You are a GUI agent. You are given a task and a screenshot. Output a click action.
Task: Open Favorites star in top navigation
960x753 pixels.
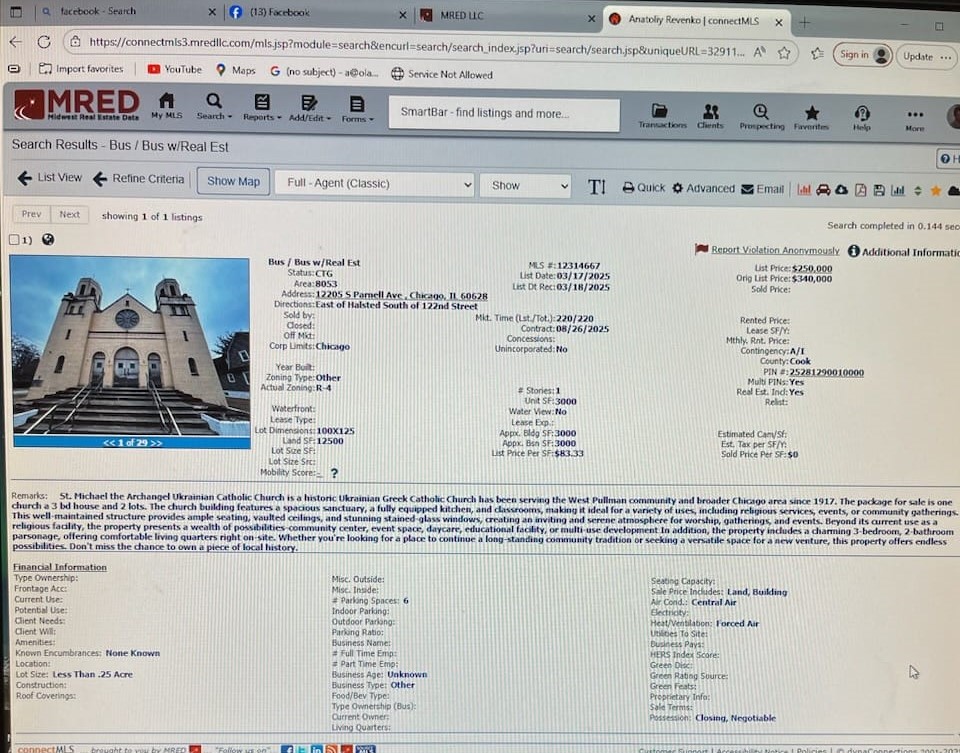pos(811,114)
